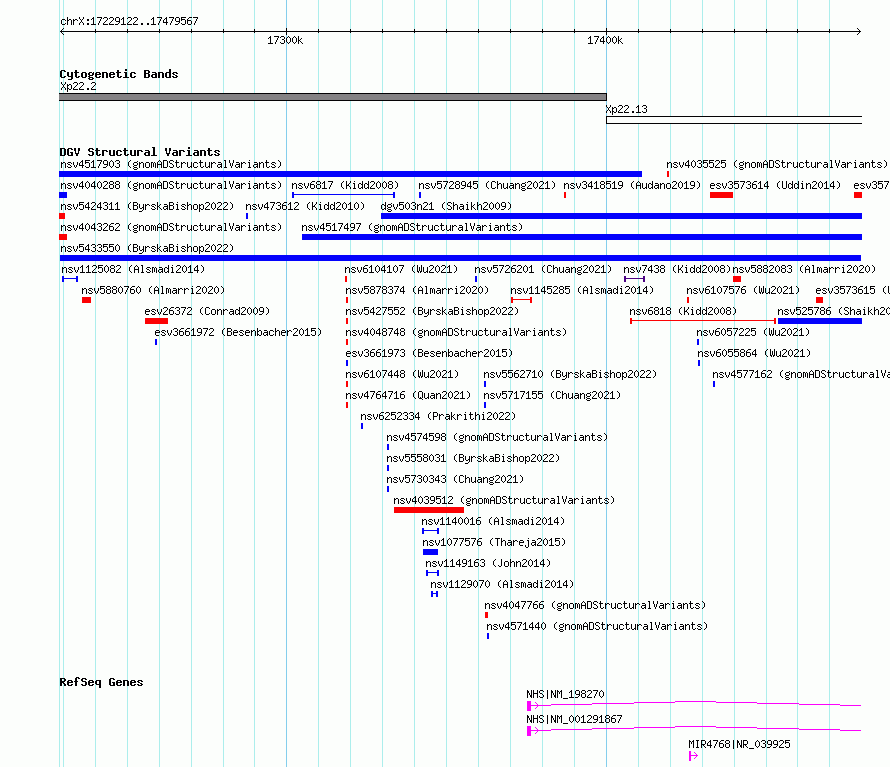Click the red nsv1145285 interval glyph
This screenshot has width=890, height=767.
pyautogui.click(x=521, y=300)
